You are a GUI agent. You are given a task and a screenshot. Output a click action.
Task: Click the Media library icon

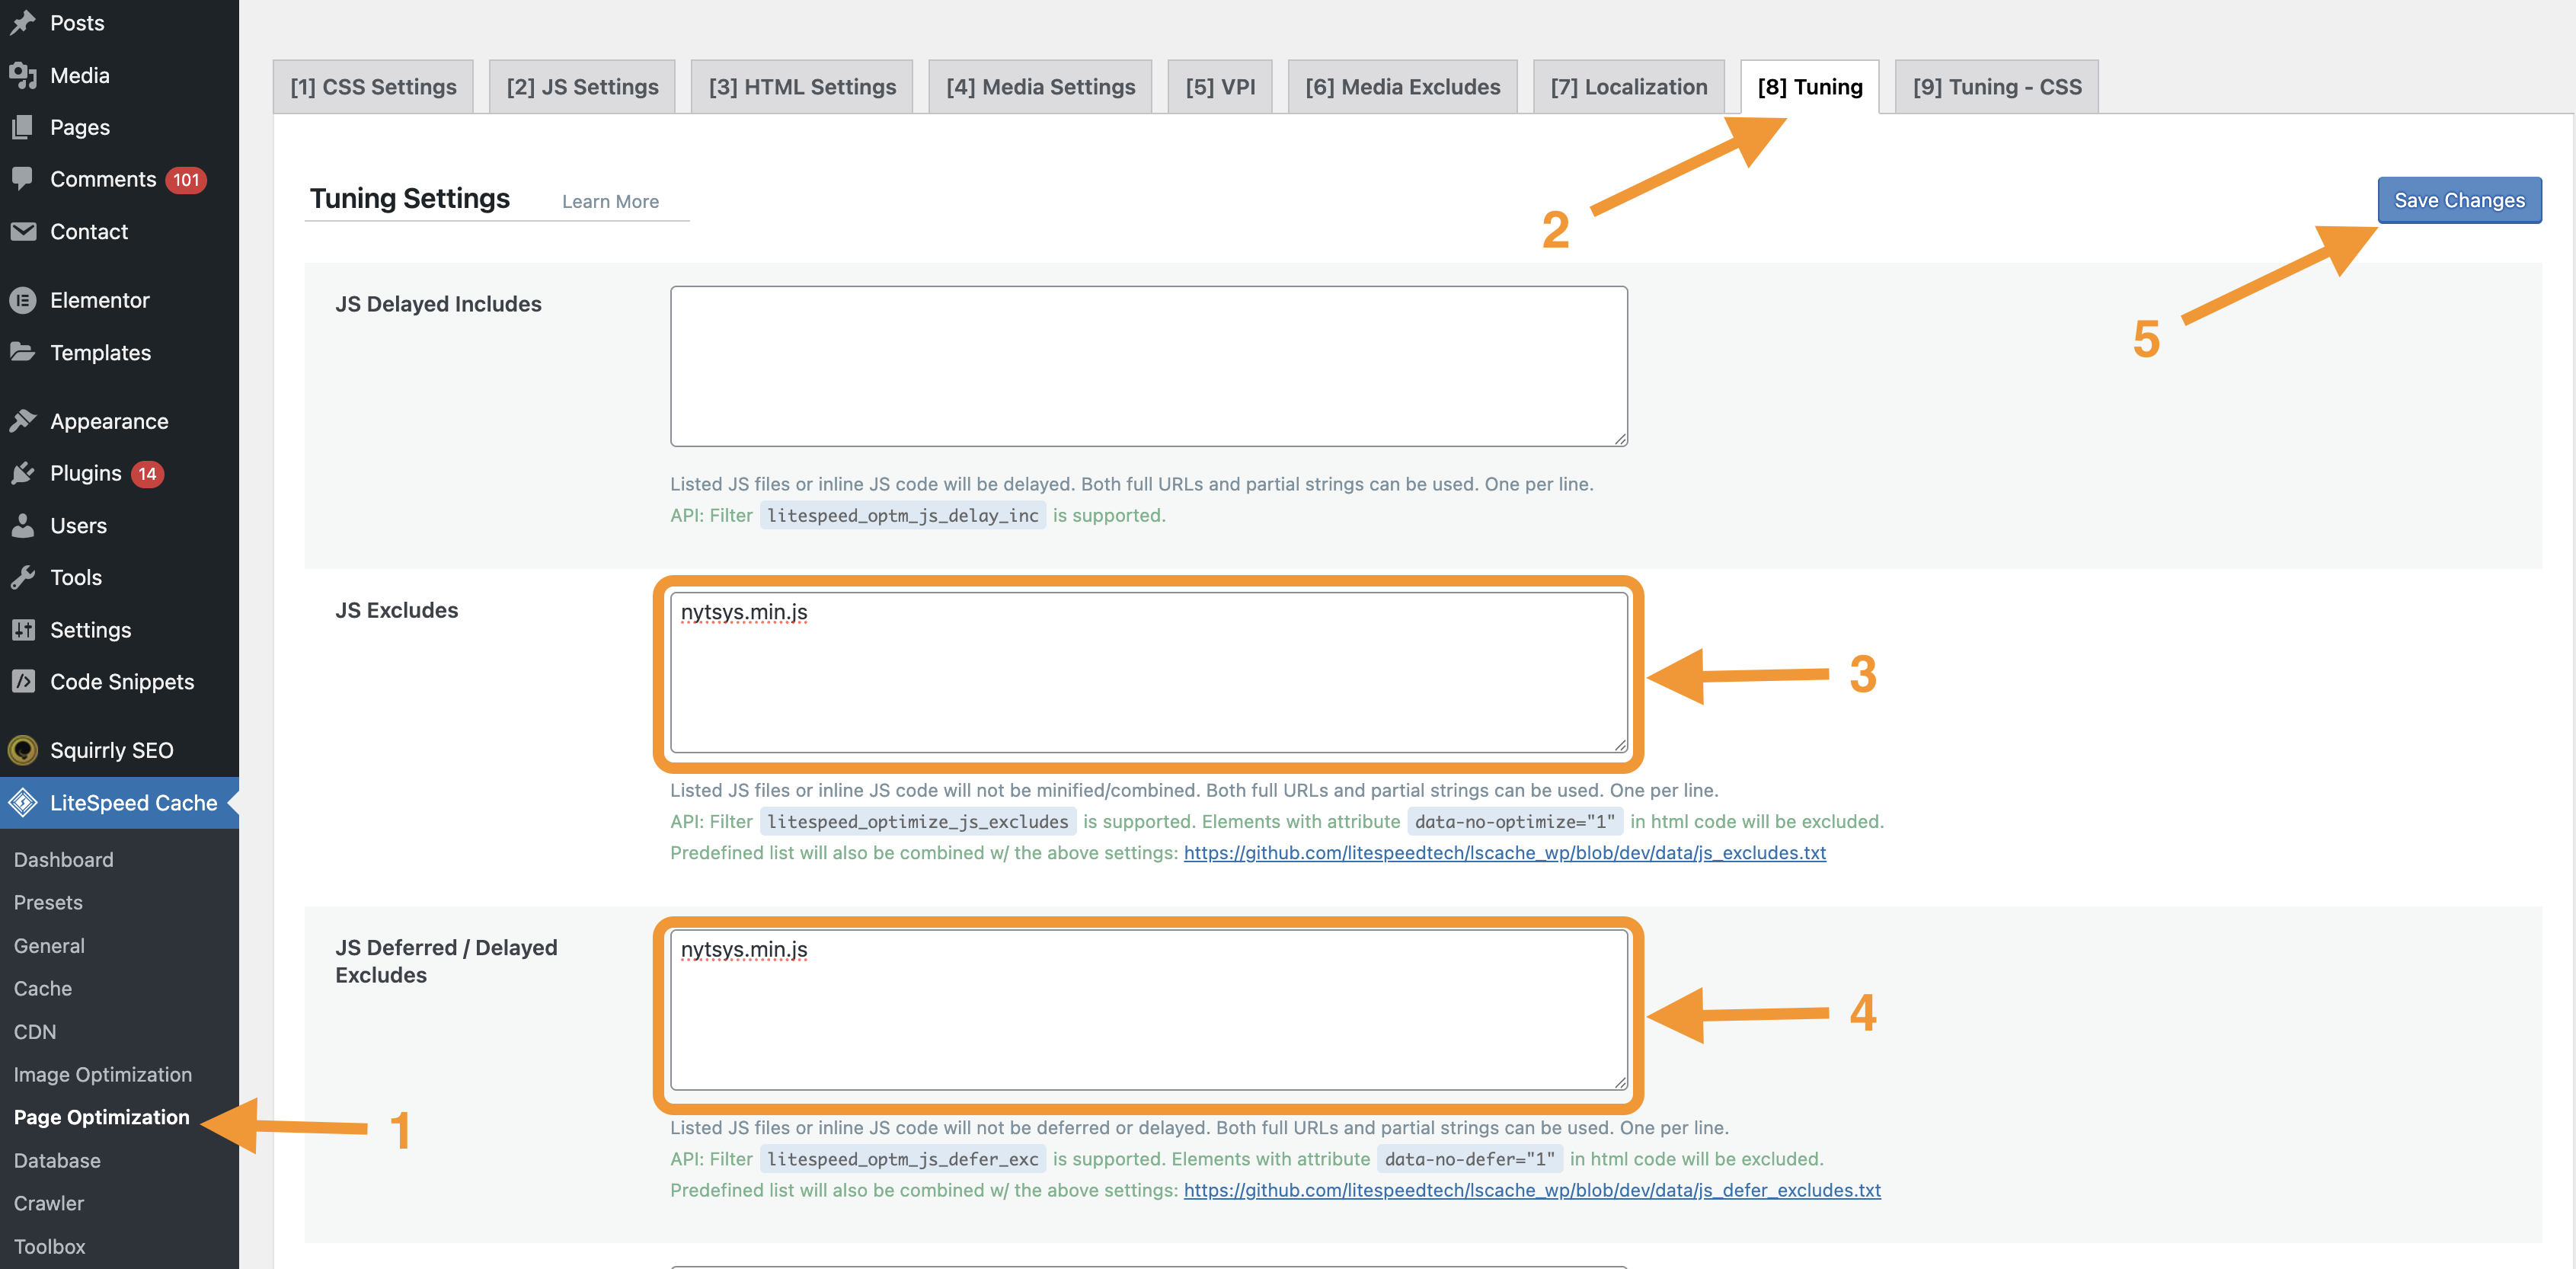23,75
